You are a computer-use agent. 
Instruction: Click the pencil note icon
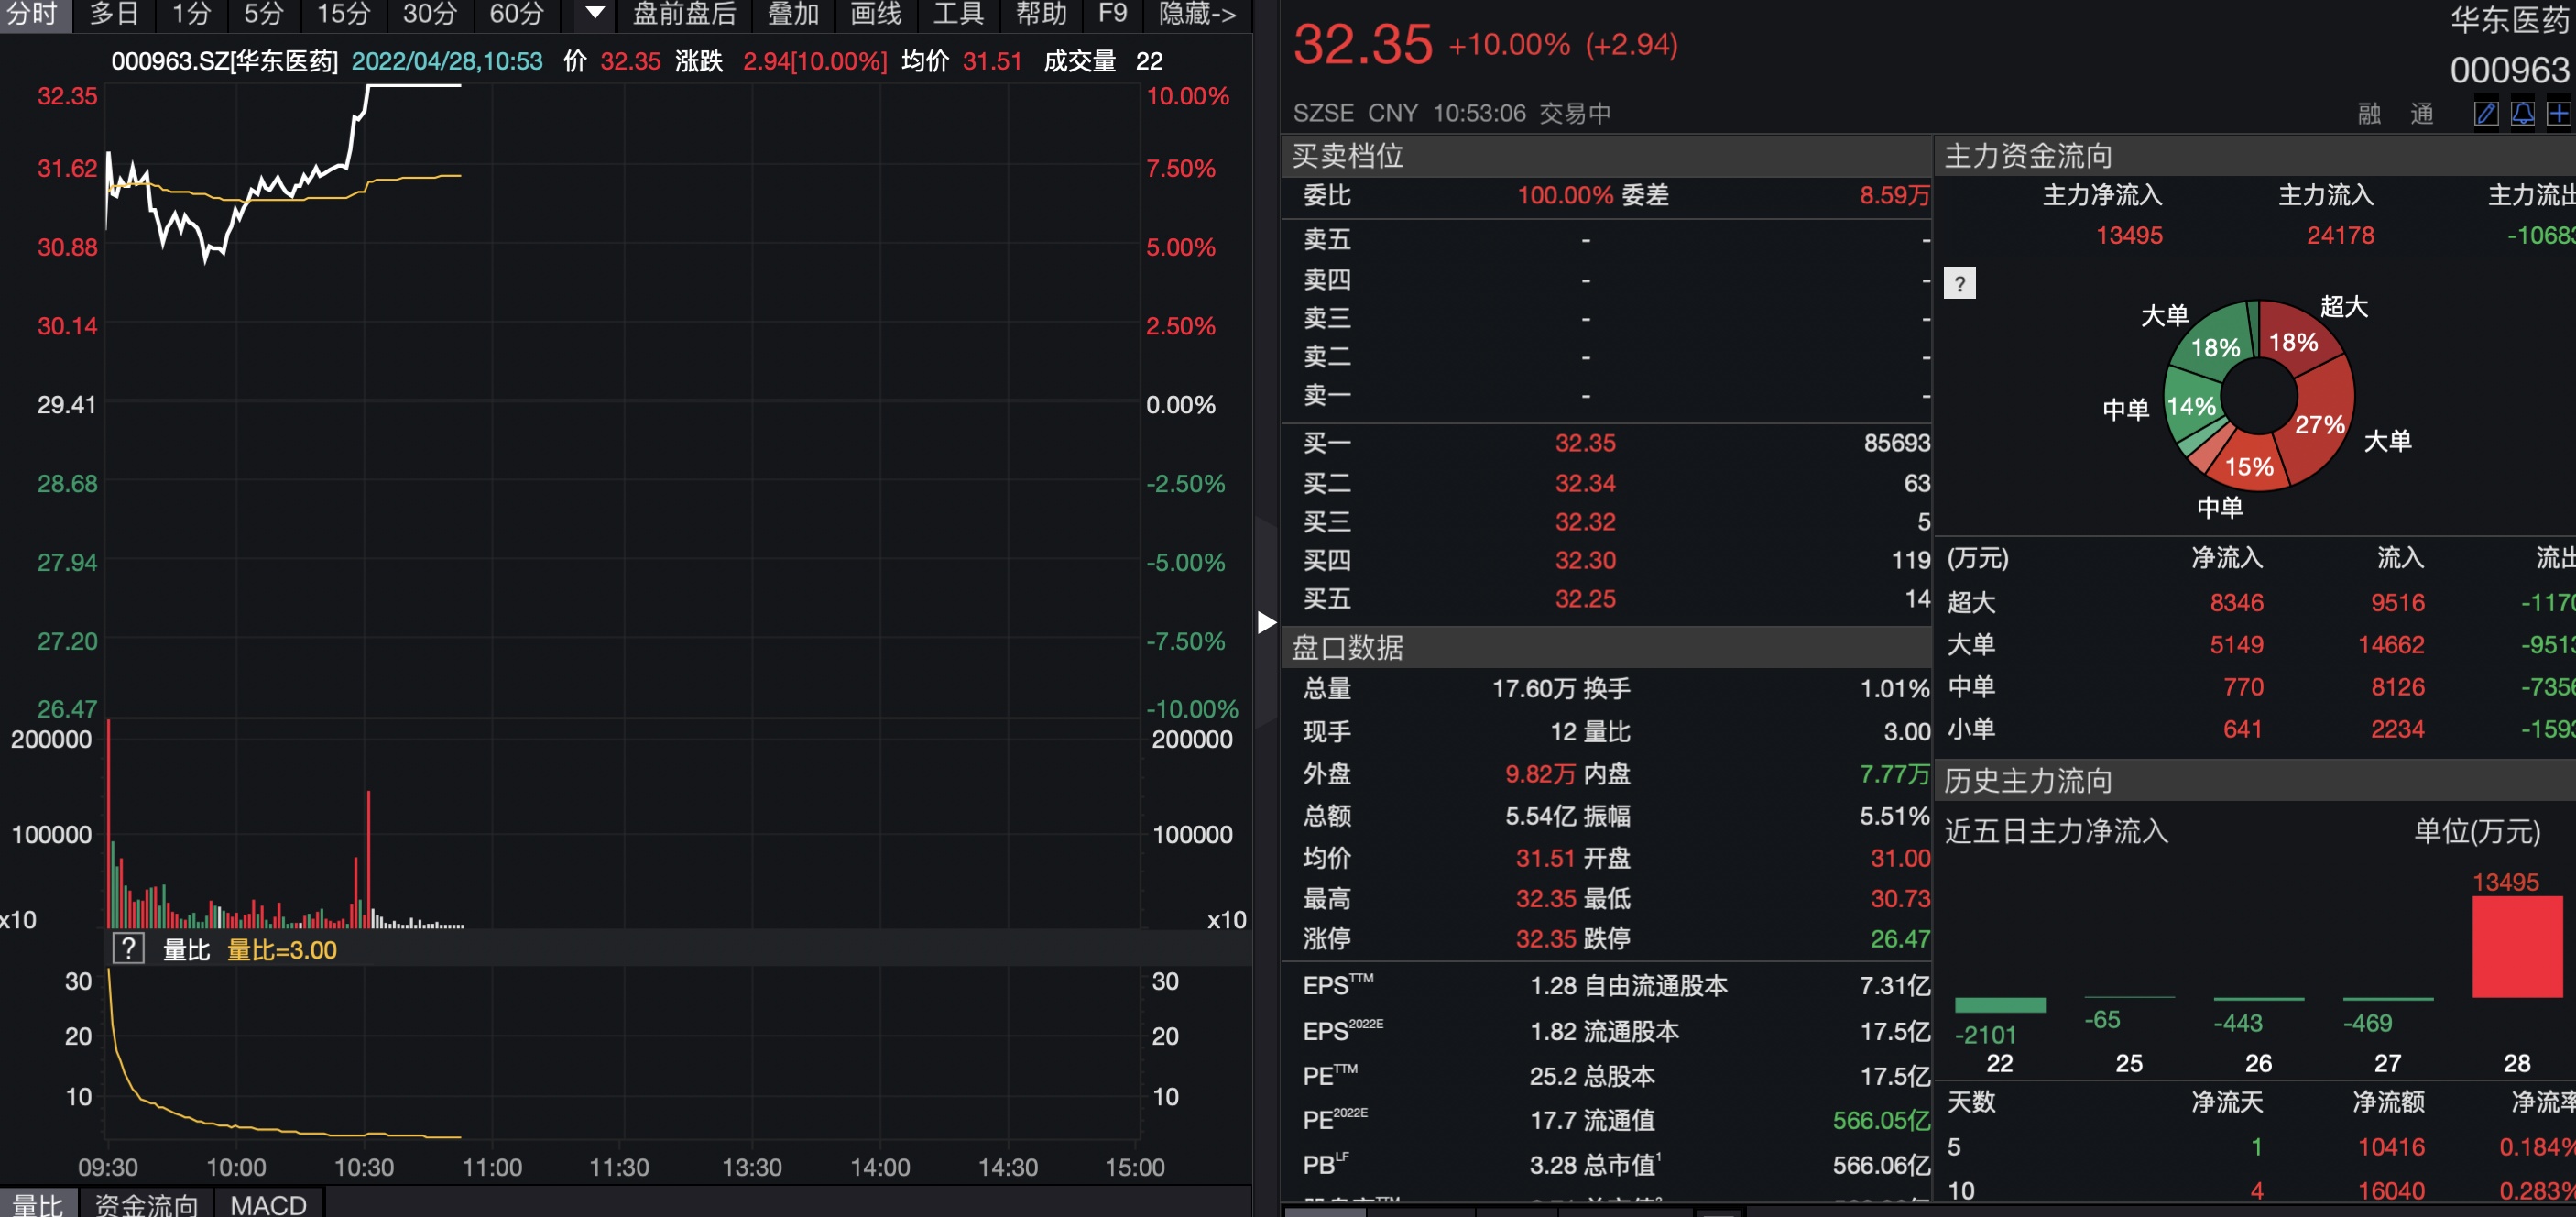coord(2485,113)
